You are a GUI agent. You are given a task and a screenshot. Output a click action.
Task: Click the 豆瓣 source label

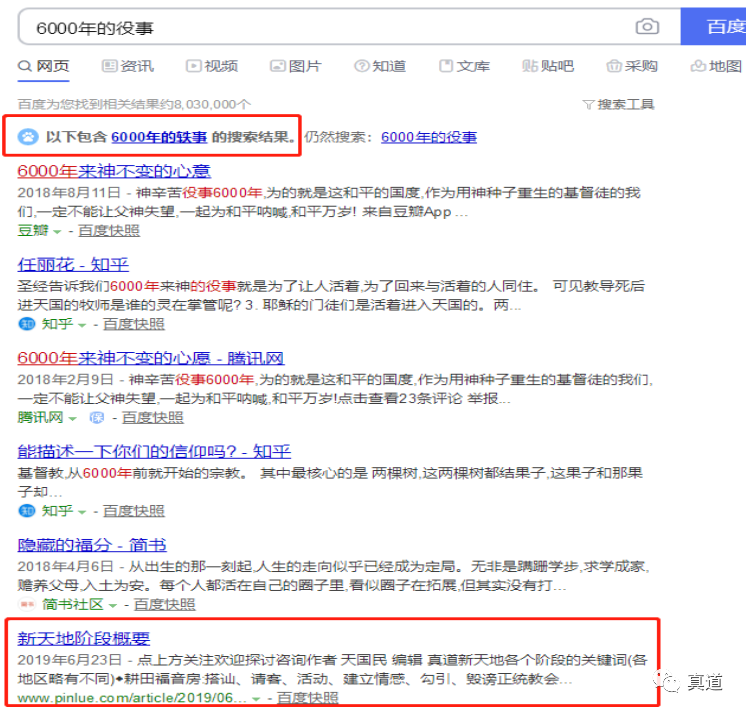(x=33, y=231)
